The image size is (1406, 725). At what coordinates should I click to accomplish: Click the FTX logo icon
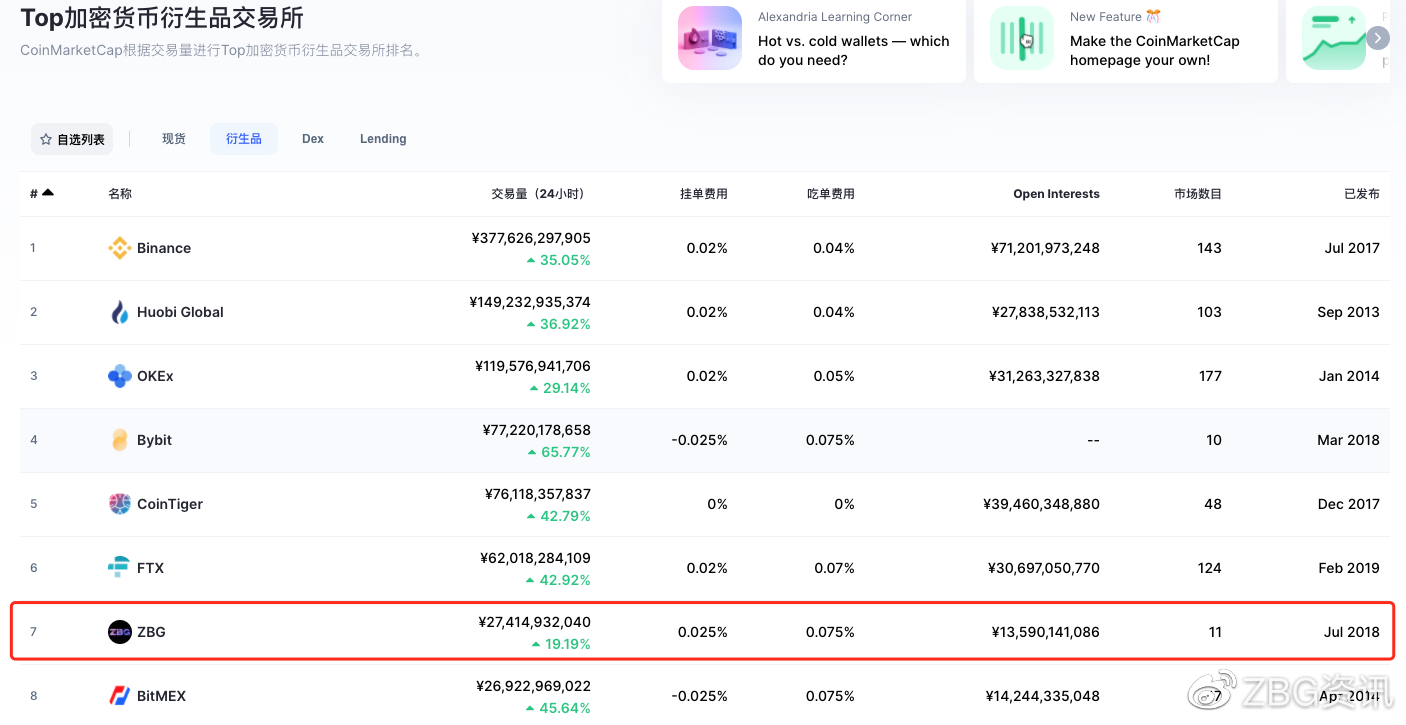[120, 568]
